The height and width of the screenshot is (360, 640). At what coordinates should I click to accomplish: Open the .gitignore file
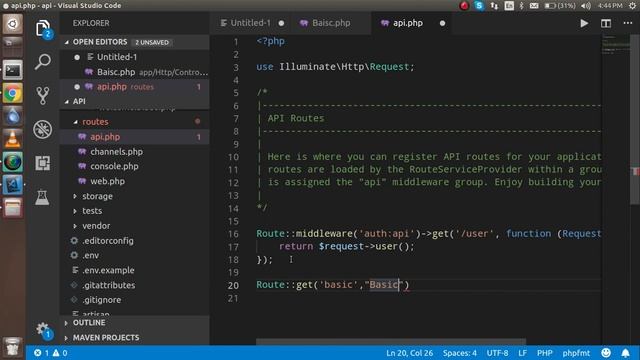point(102,300)
